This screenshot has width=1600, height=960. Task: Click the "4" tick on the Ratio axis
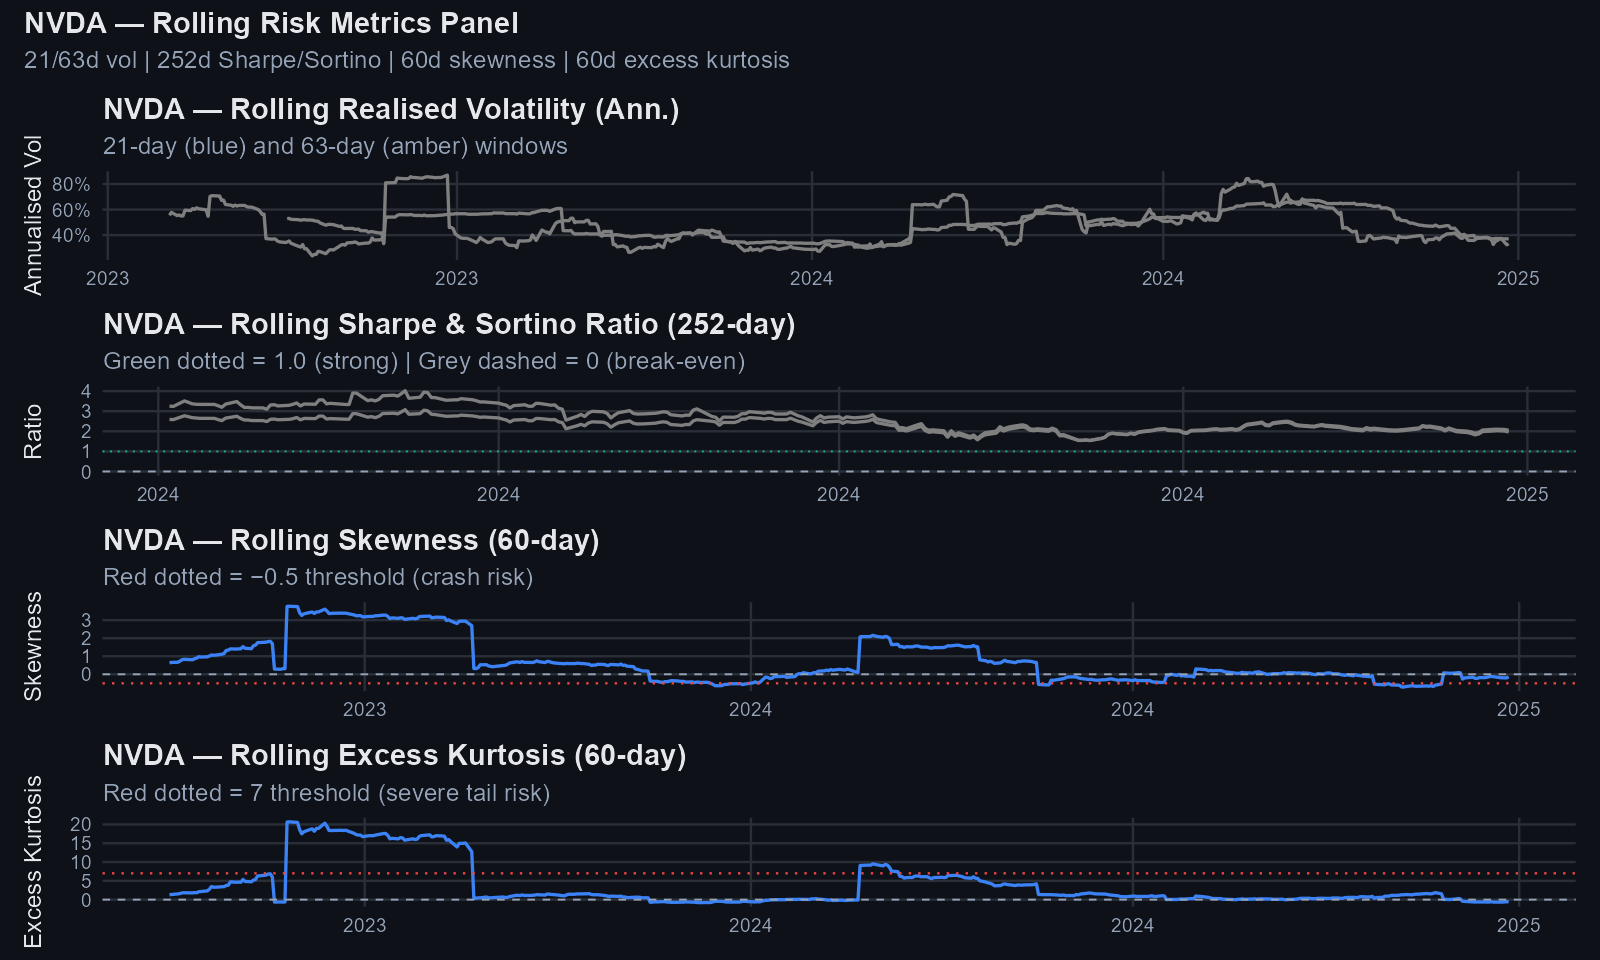[86, 390]
